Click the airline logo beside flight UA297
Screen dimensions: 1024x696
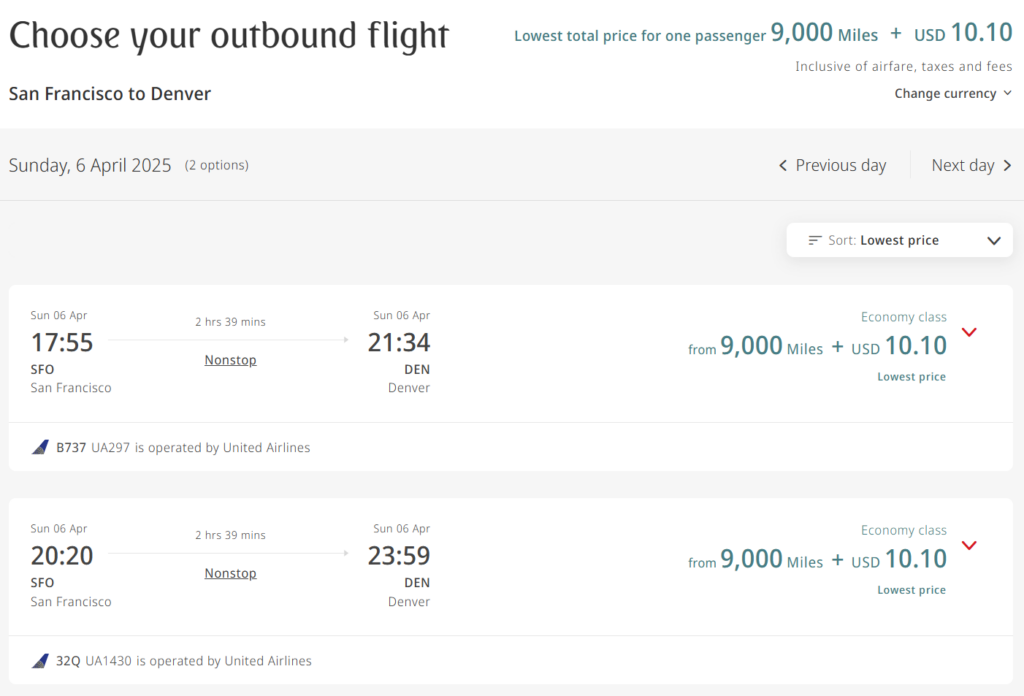[x=39, y=447]
